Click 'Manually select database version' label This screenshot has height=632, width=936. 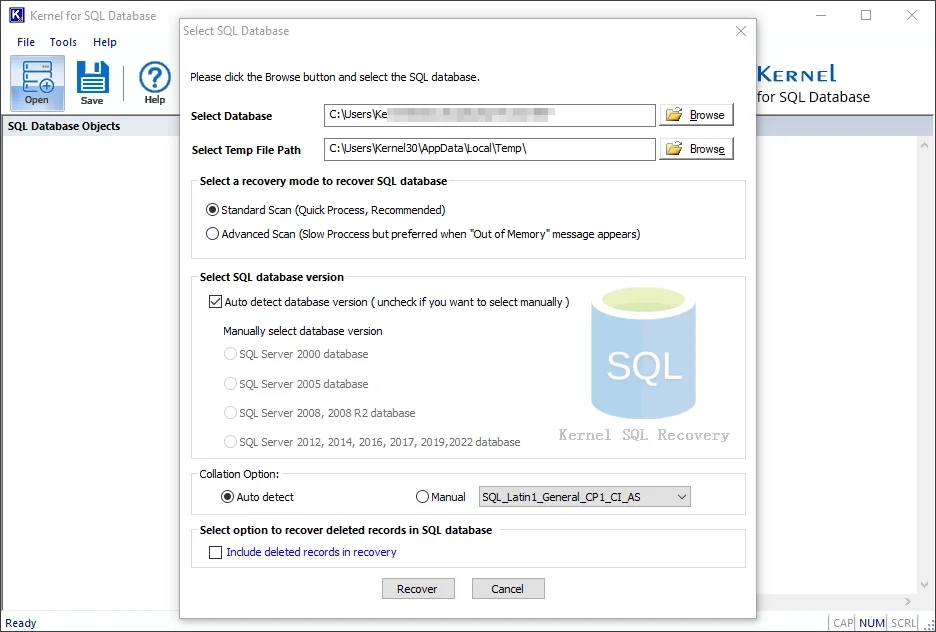point(303,331)
